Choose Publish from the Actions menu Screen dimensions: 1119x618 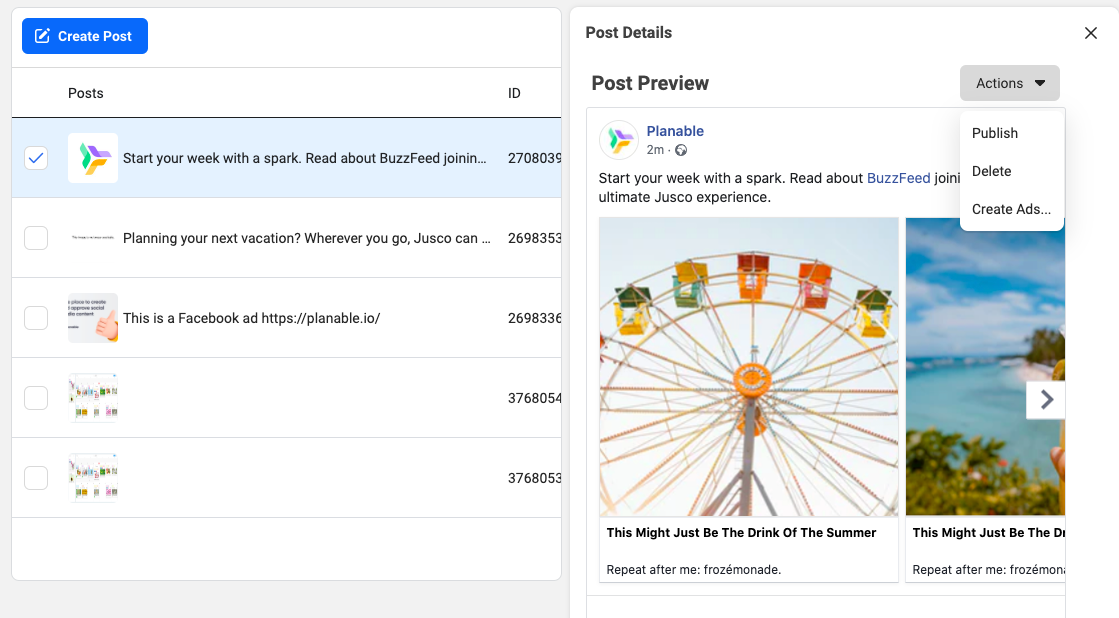994,133
